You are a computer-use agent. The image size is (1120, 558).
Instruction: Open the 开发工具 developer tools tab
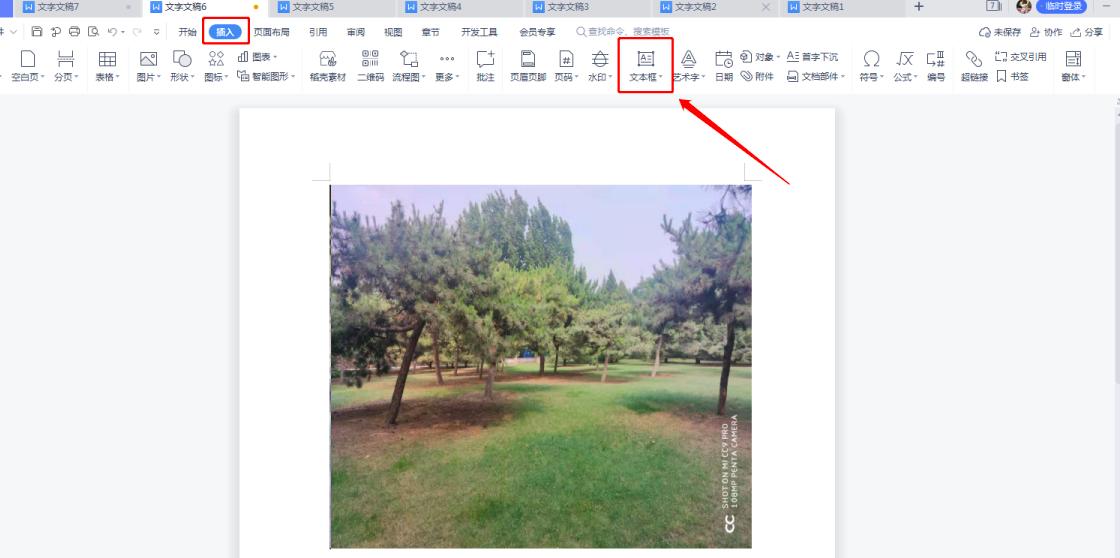[479, 32]
